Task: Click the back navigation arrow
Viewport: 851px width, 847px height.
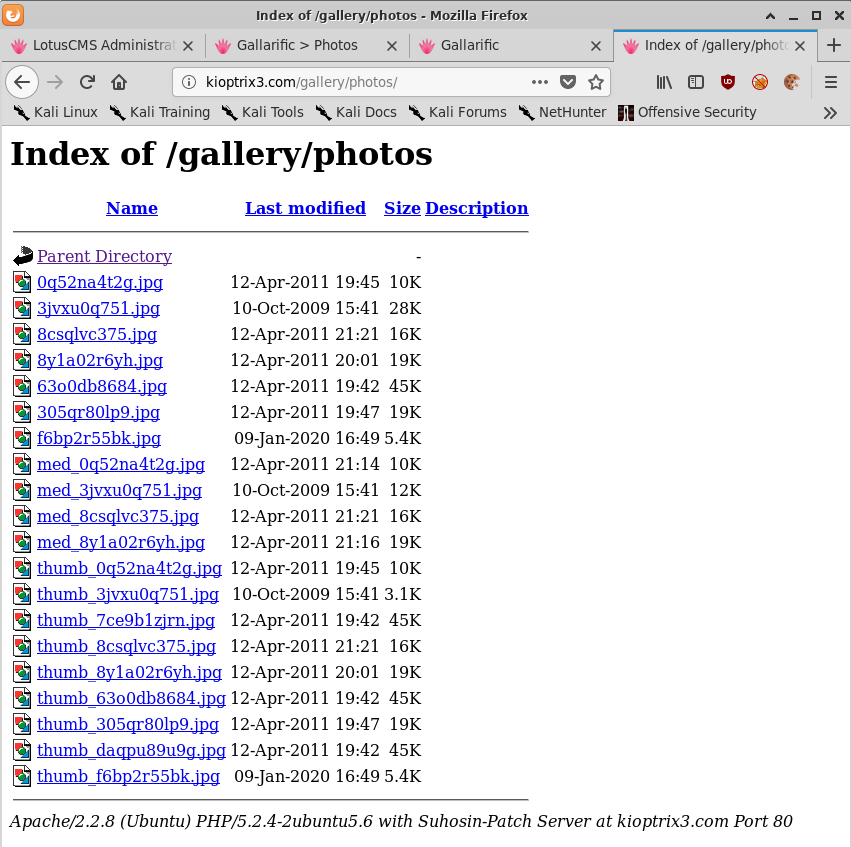Action: (x=22, y=82)
